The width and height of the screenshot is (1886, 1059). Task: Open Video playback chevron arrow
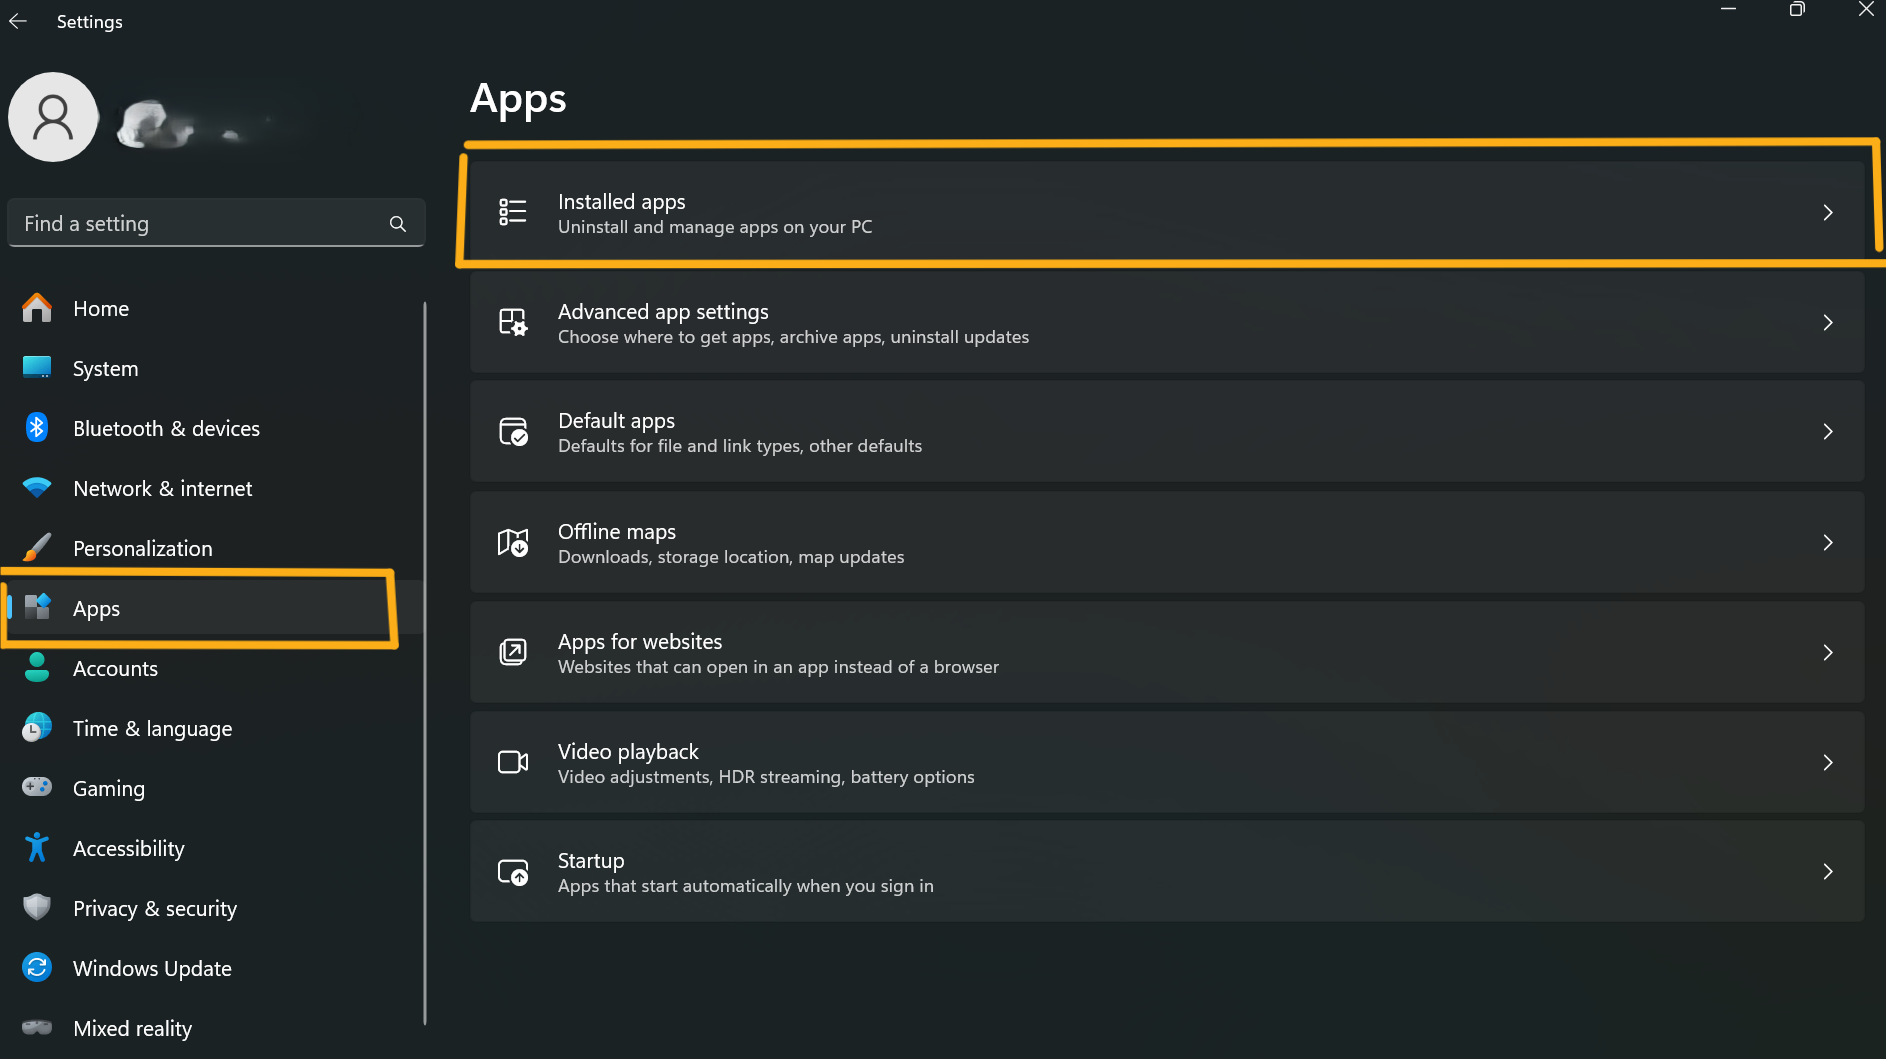[1827, 762]
